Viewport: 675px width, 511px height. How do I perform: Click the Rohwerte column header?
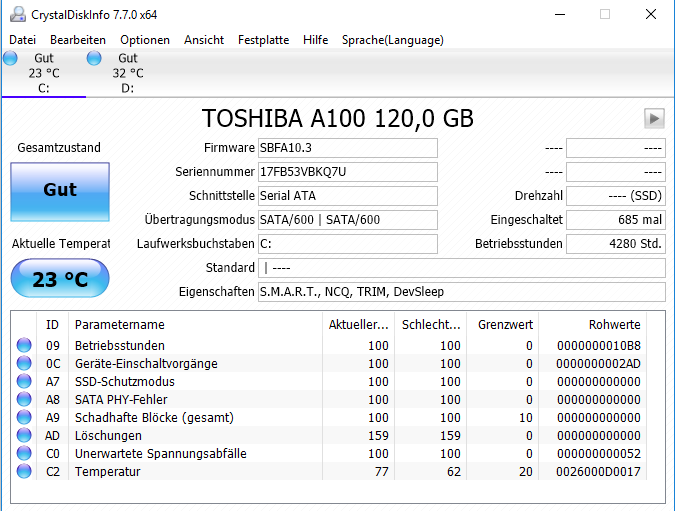(x=593, y=325)
